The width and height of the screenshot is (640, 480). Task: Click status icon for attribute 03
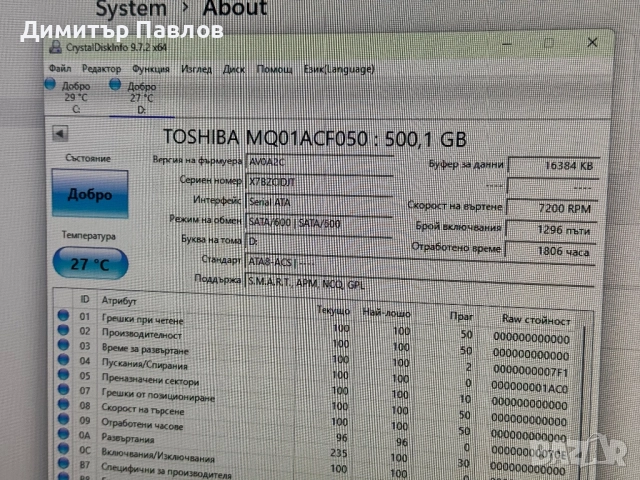pos(63,345)
